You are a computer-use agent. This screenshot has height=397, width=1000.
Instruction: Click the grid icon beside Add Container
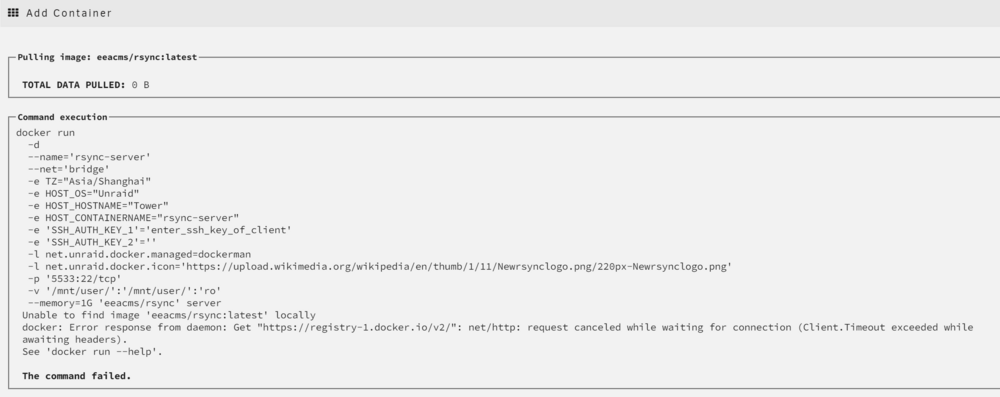tap(13, 12)
